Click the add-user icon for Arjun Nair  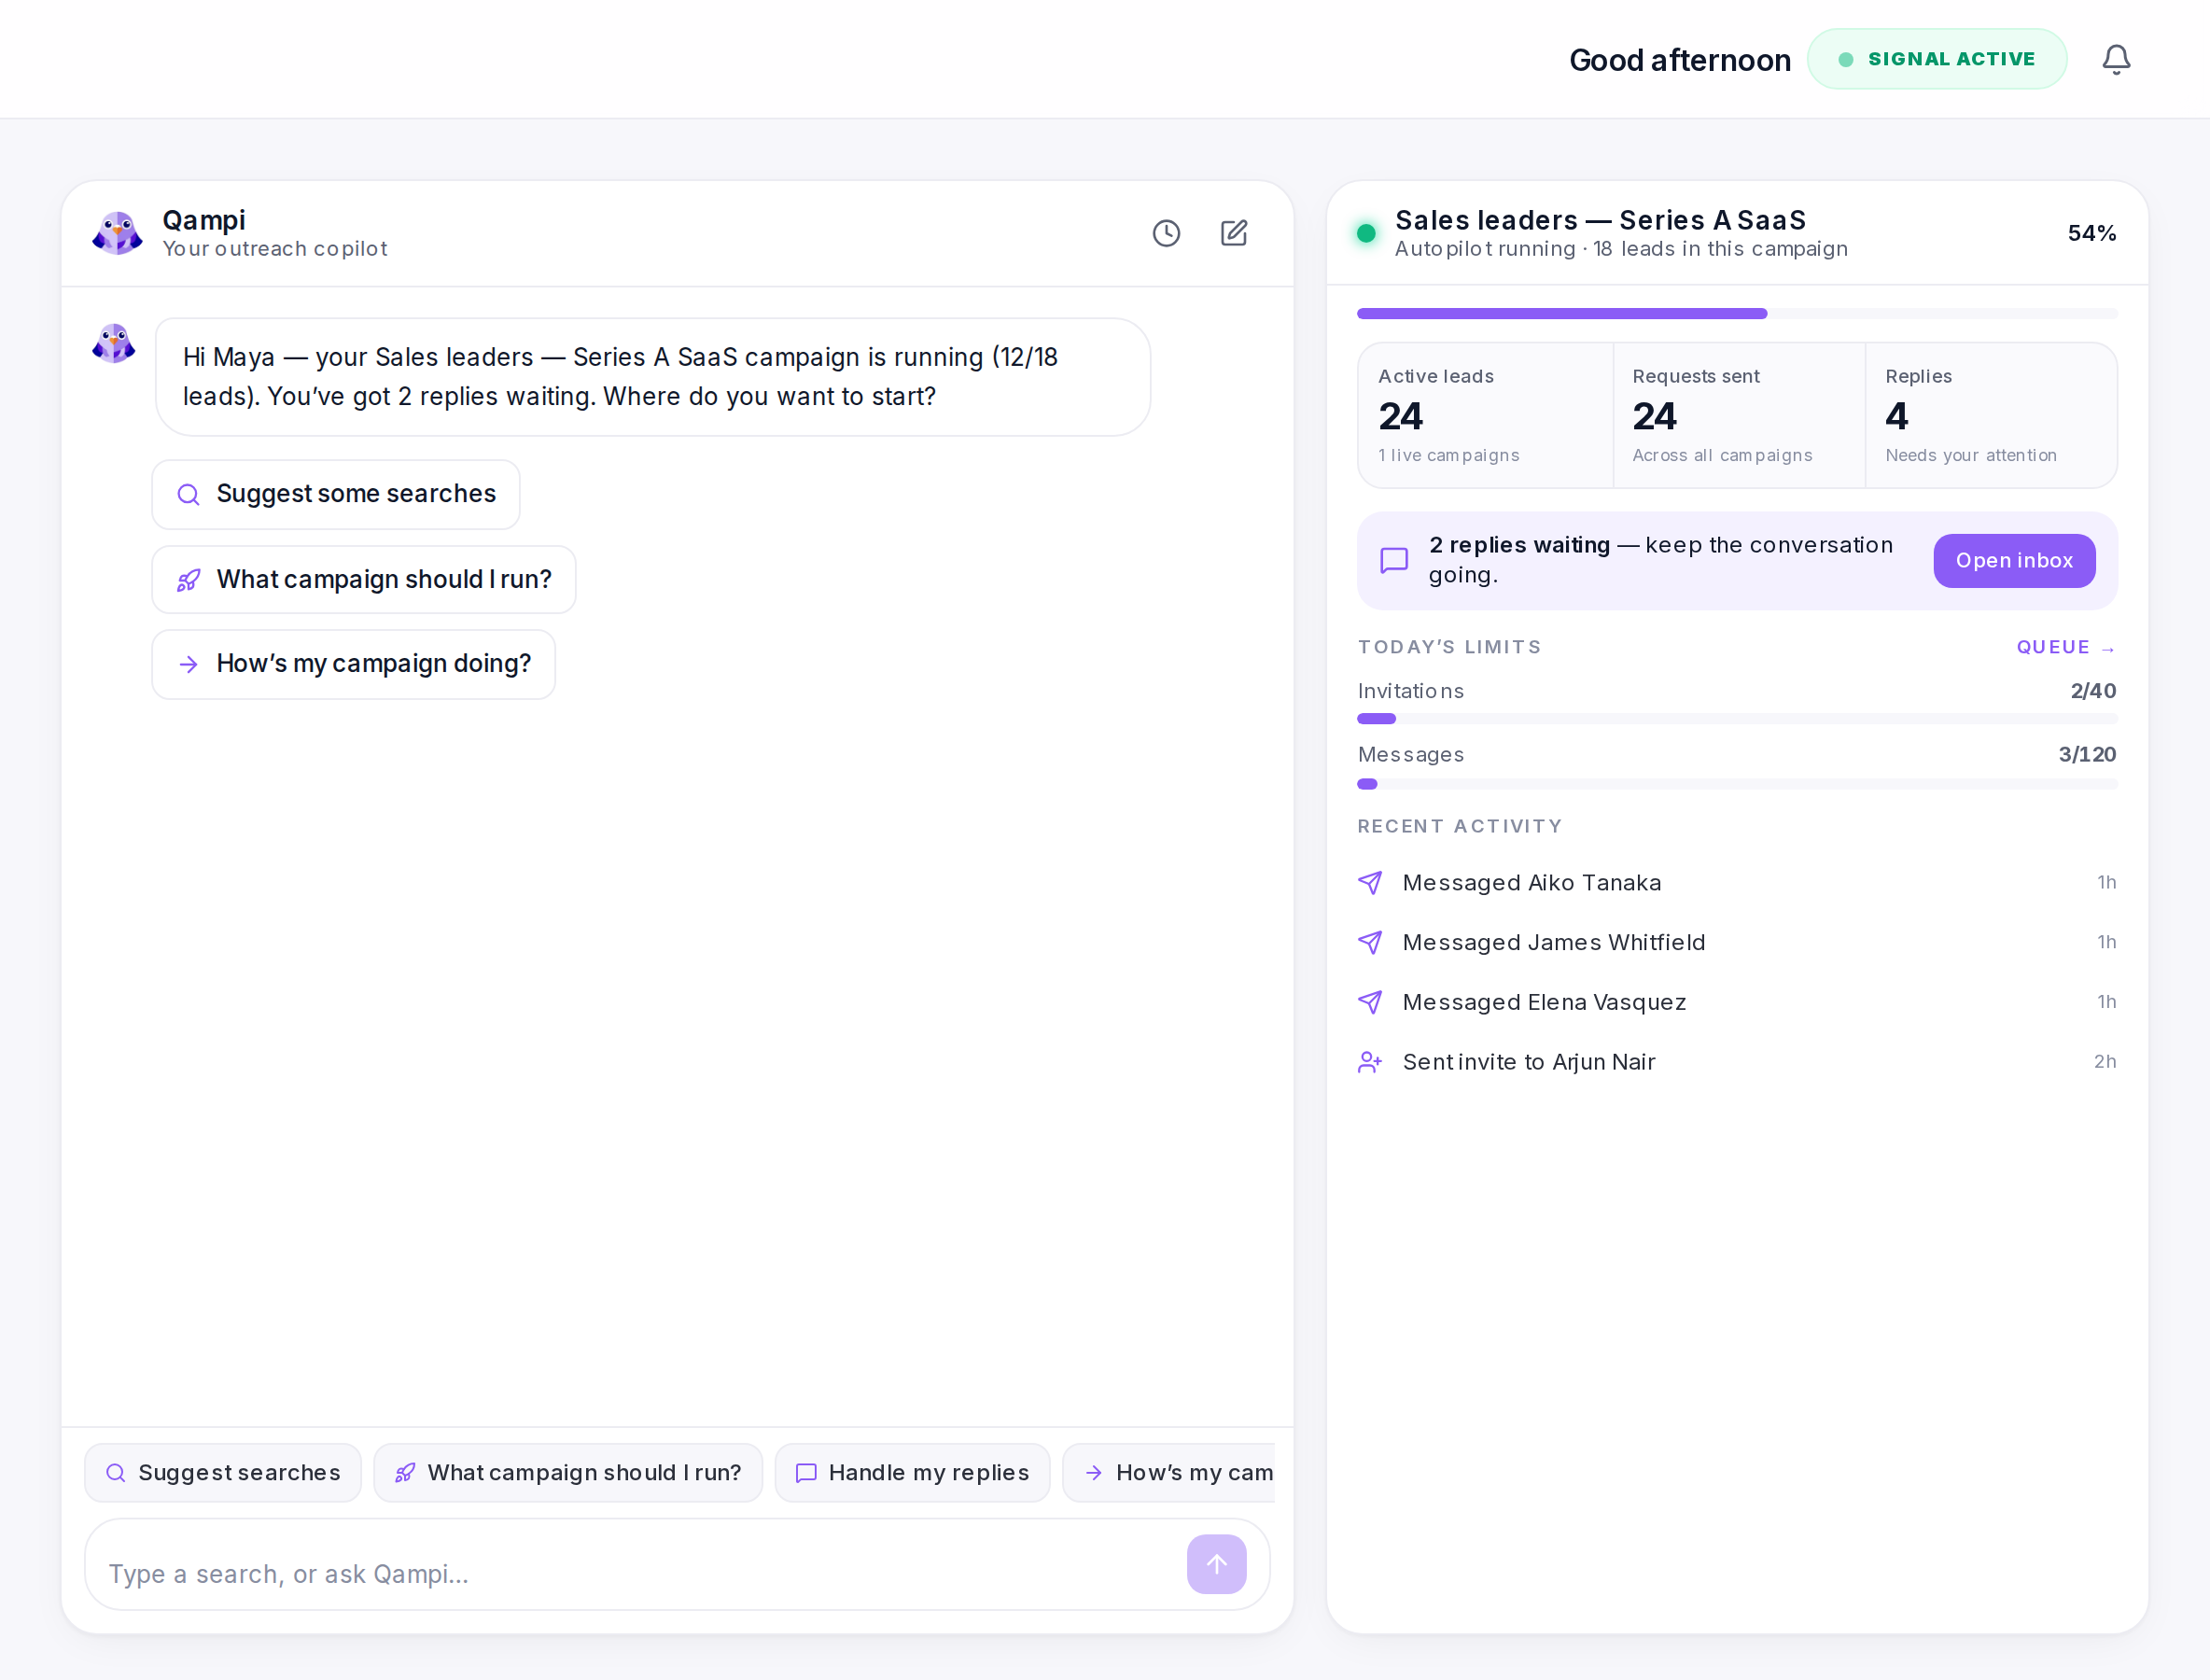pos(1370,1062)
